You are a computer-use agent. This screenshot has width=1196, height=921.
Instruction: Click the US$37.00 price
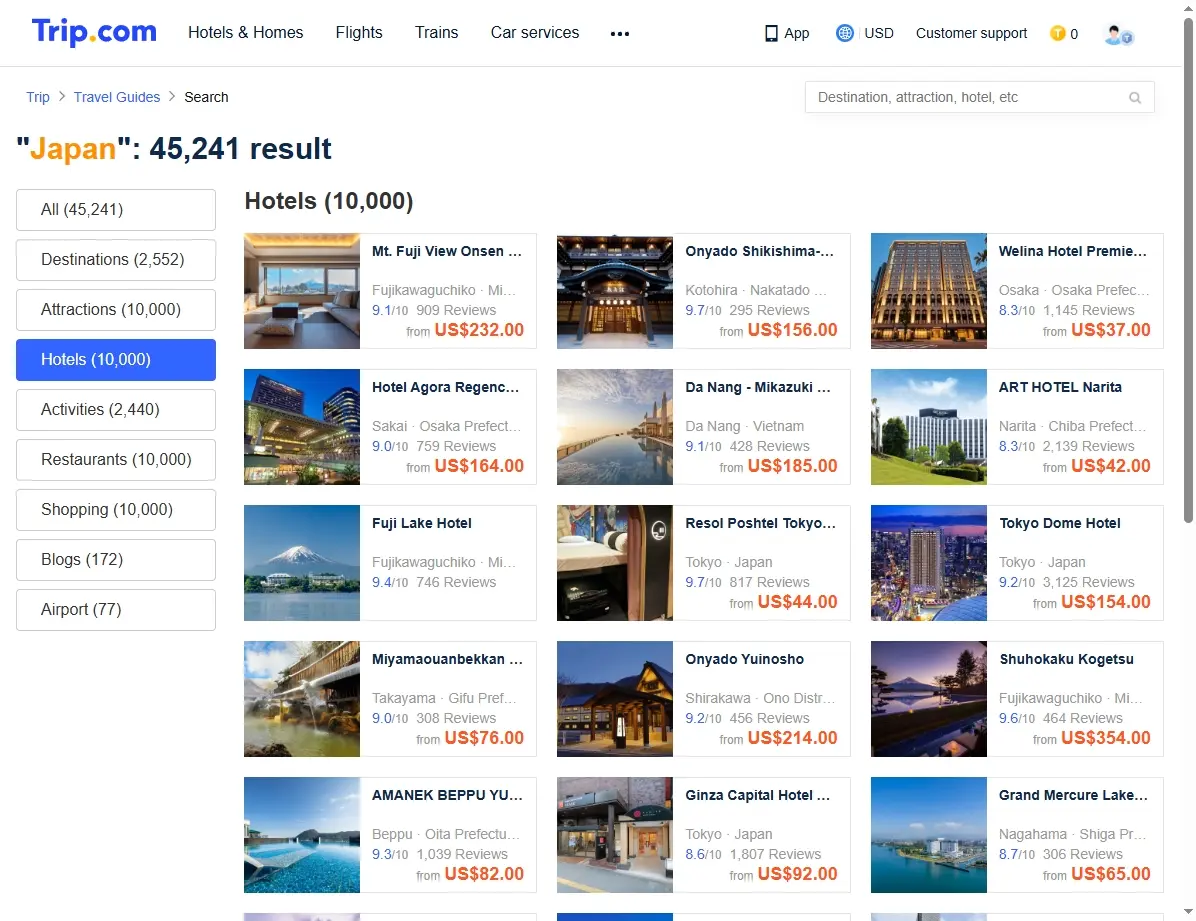pos(1111,330)
